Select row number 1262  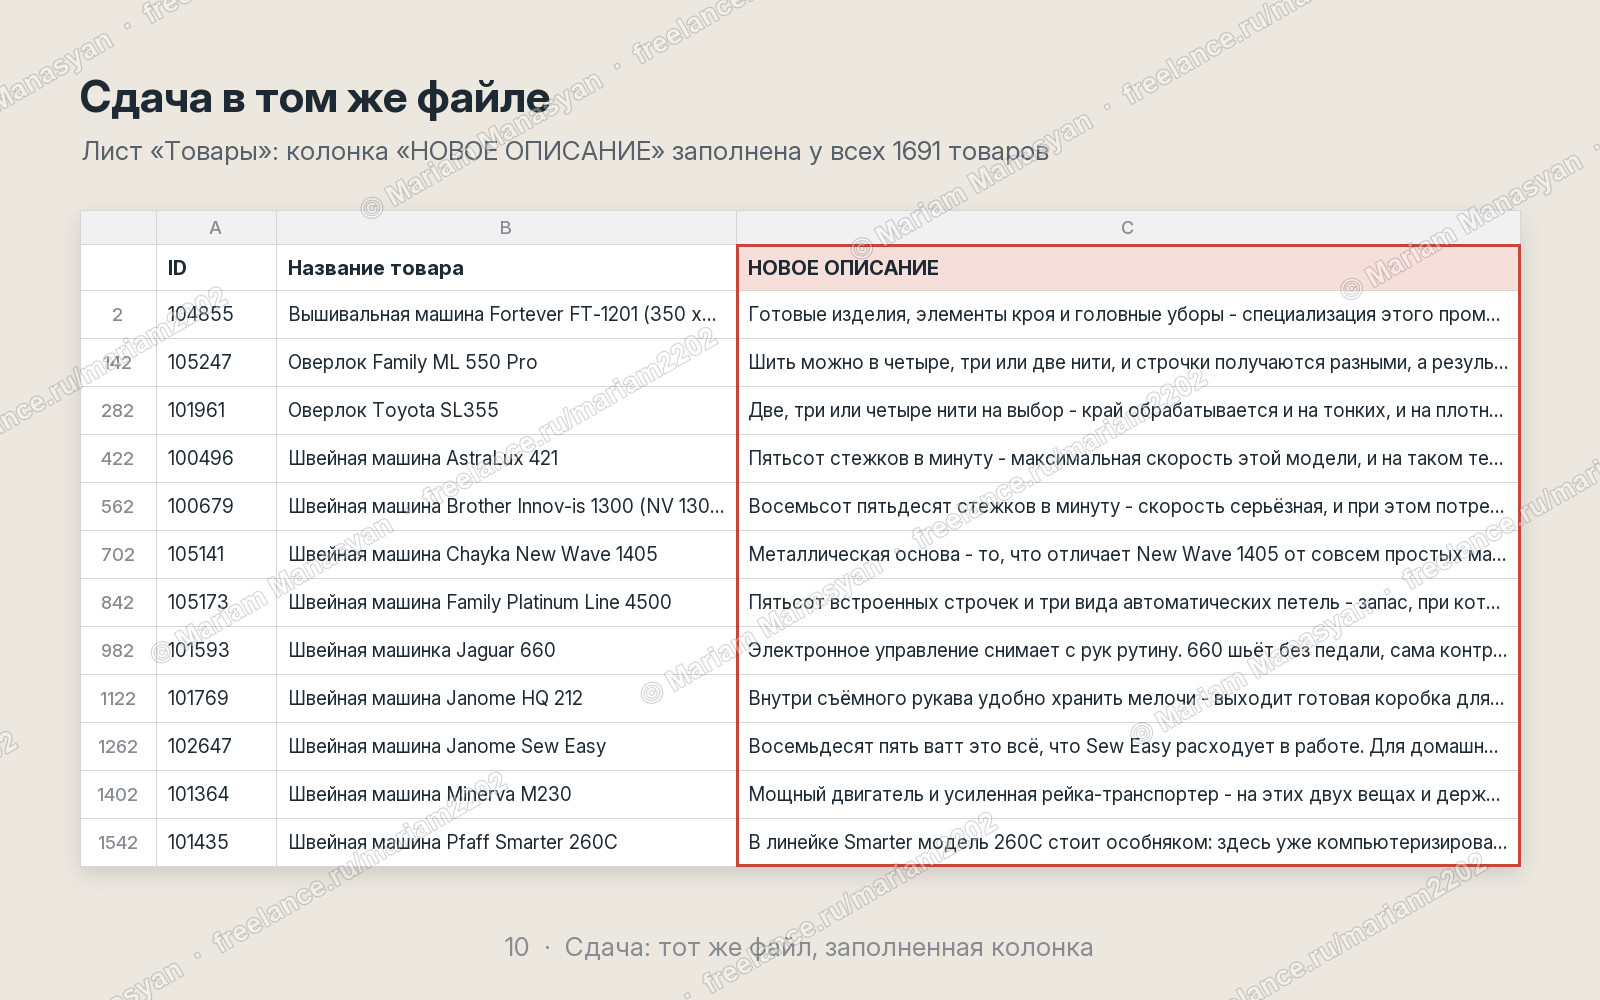(x=118, y=747)
